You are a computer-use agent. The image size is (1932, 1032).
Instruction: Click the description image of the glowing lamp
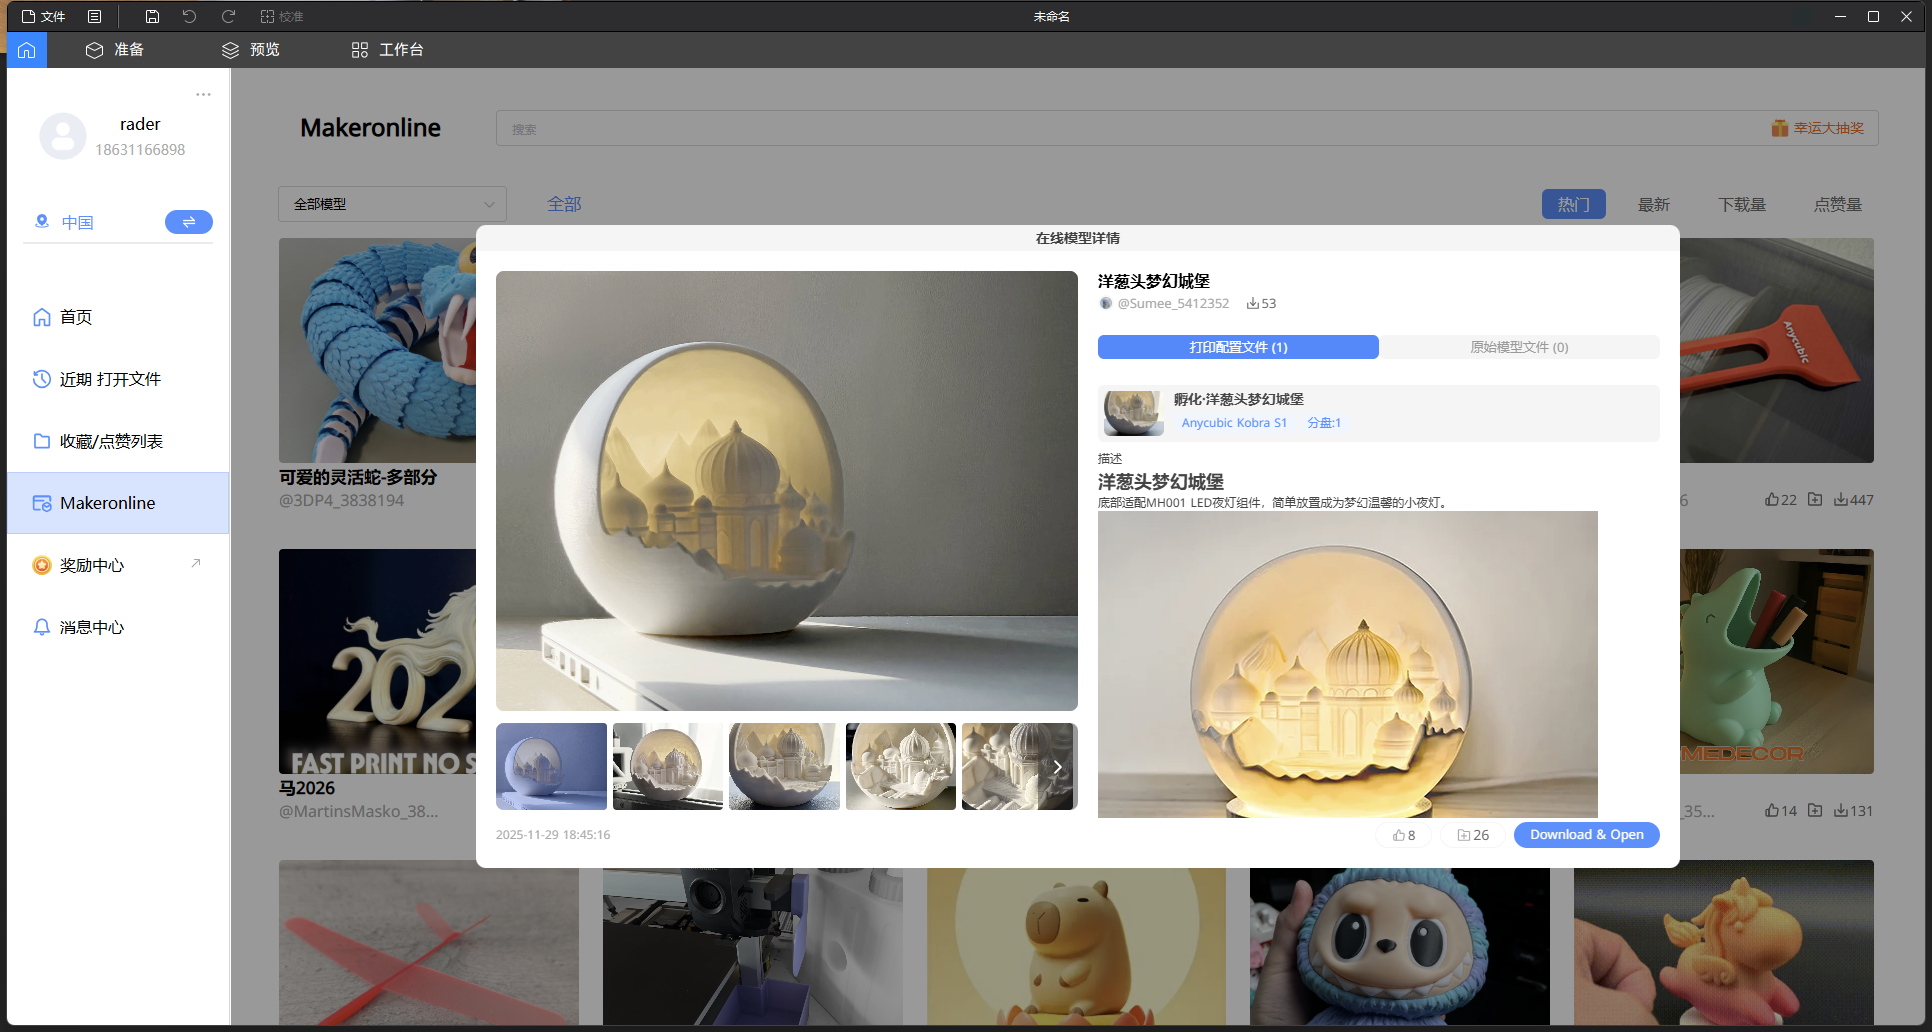[1348, 664]
